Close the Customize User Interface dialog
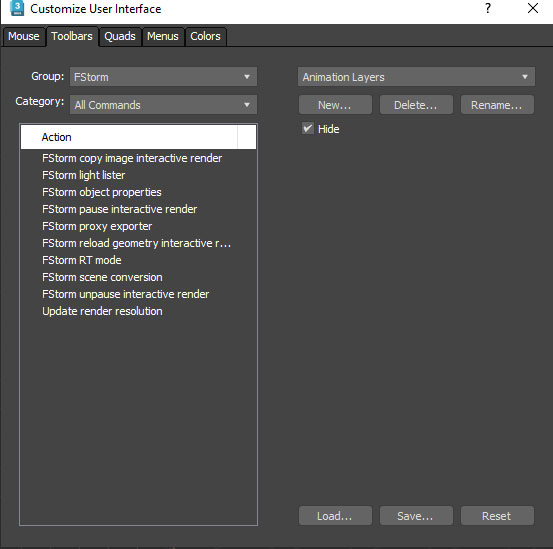This screenshot has height=549, width=553. click(x=533, y=8)
